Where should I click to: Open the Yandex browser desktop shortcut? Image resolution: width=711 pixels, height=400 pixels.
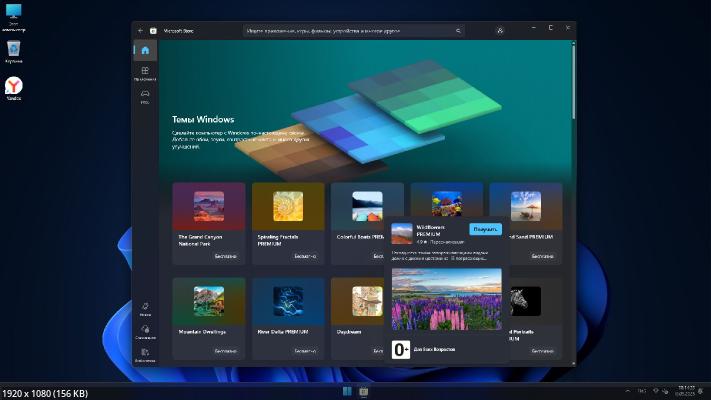tap(14, 88)
